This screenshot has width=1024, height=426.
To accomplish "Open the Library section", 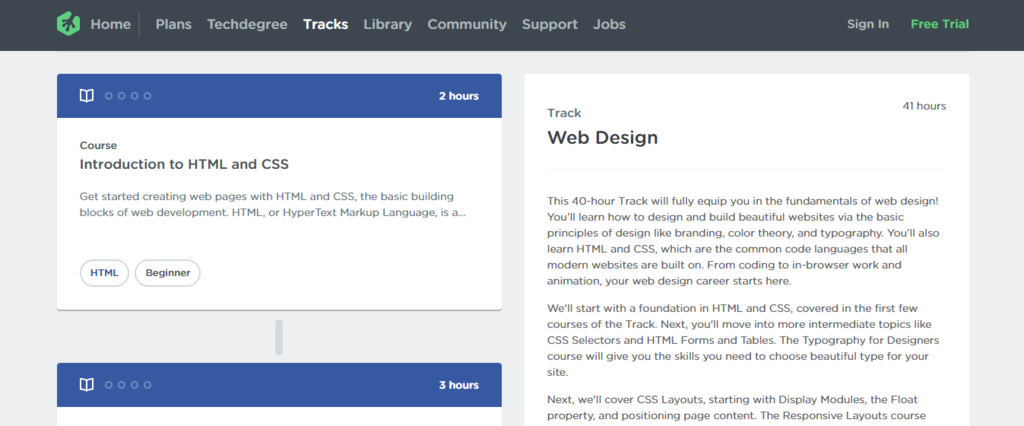I will 387,24.
